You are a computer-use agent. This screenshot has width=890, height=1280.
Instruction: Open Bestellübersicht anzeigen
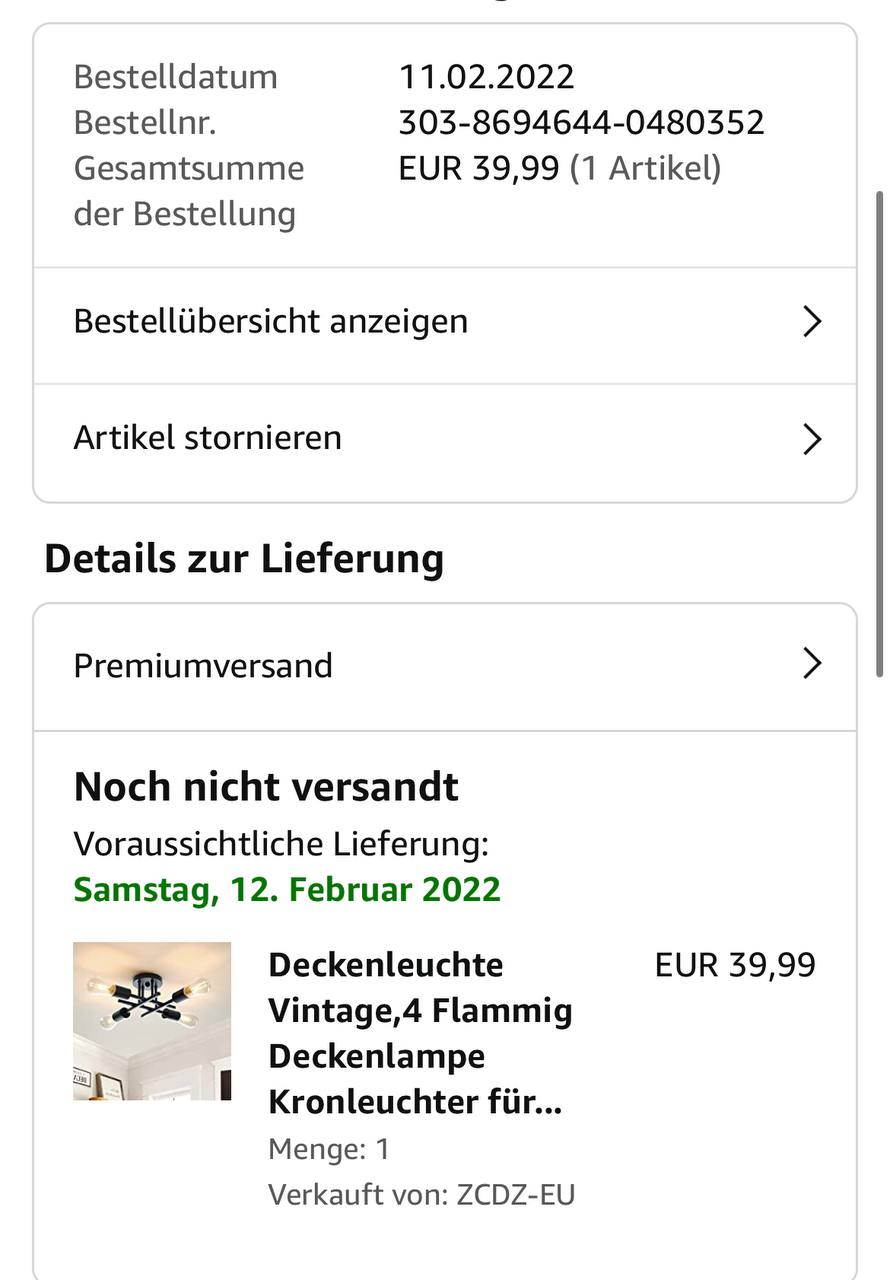pos(271,322)
